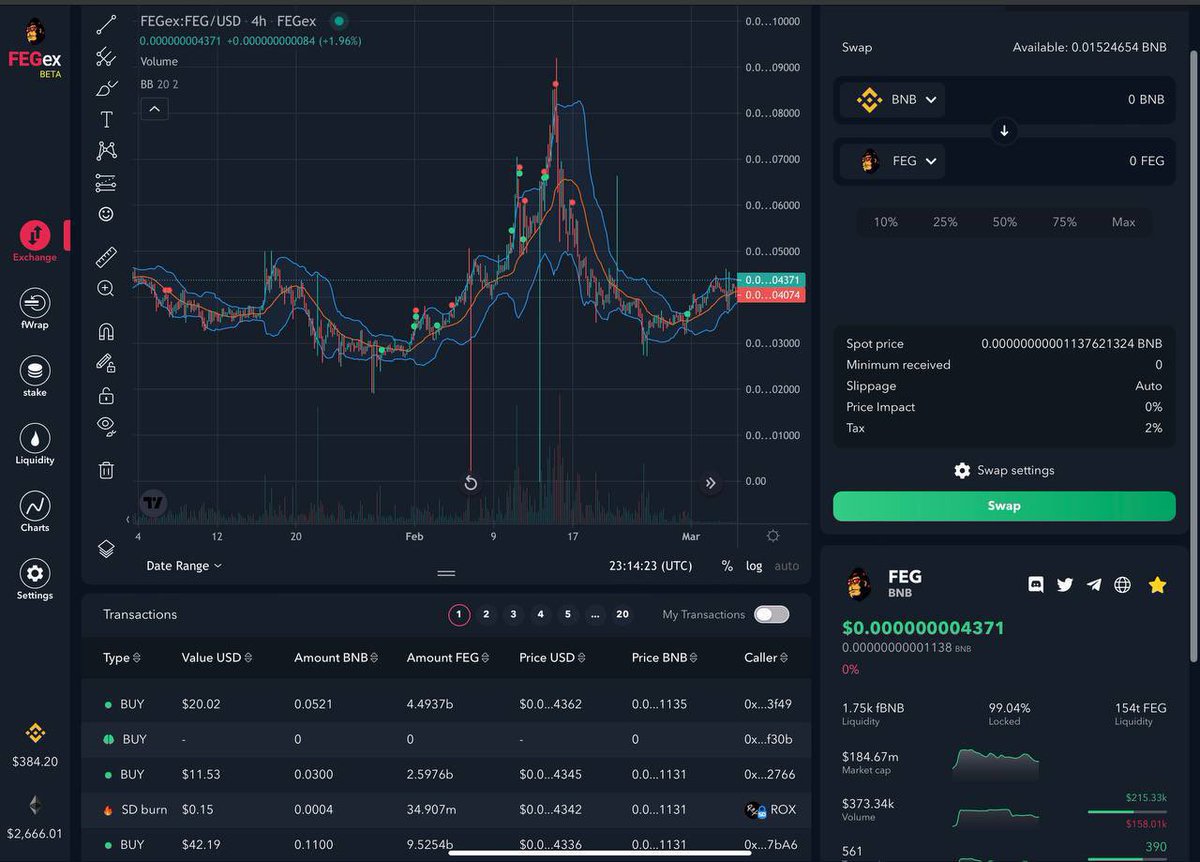Collapse the indicator legend chevron

155,108
